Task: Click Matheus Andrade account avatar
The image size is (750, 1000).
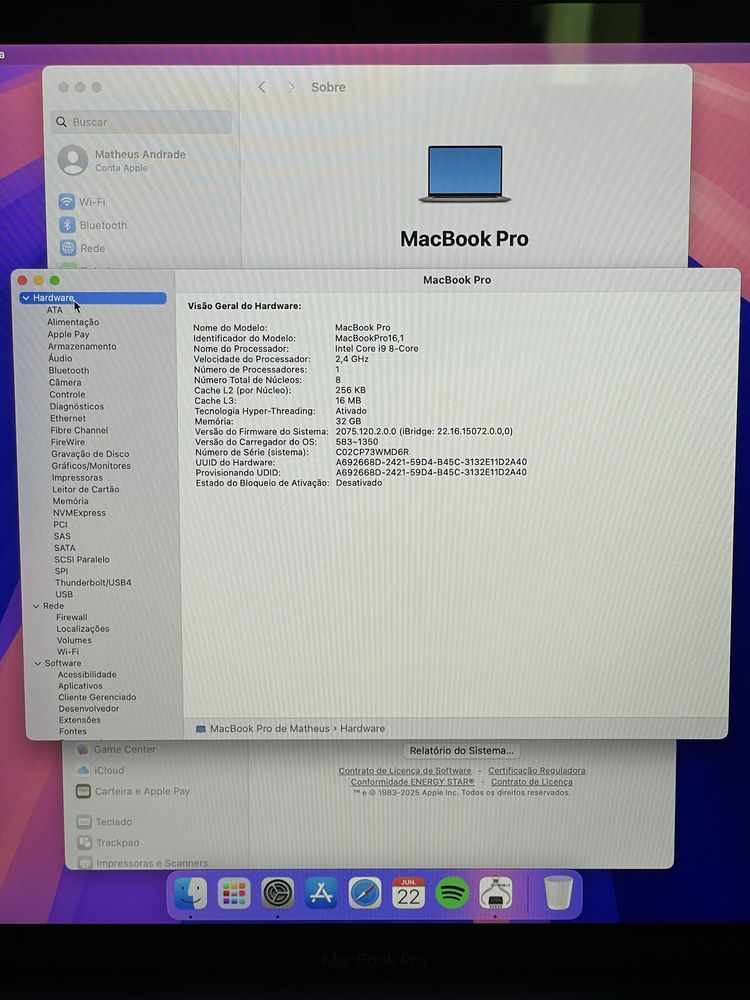Action: [x=73, y=159]
